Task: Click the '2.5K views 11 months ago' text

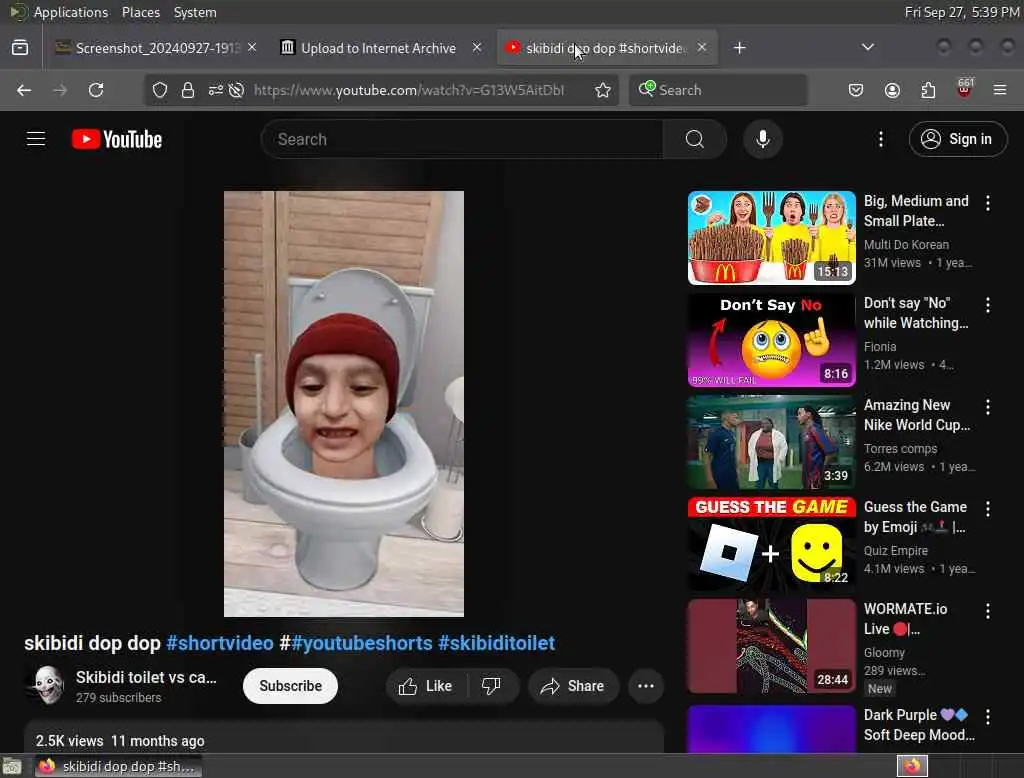Action: click(120, 741)
